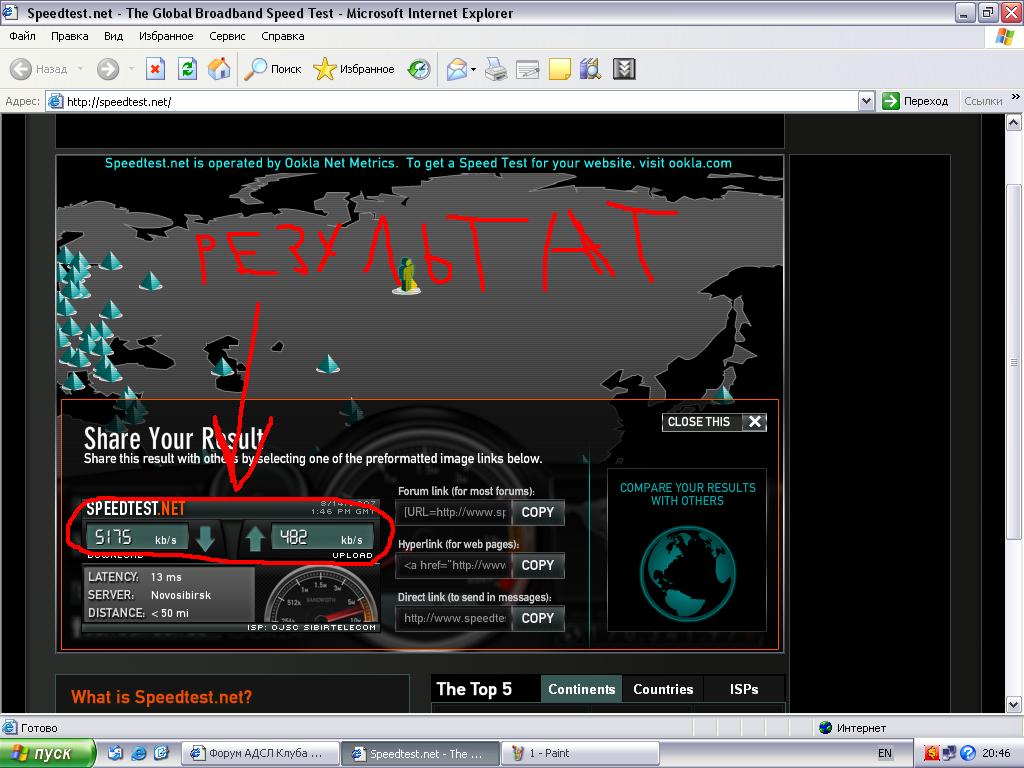Click the page icon in address bar
Screen dimensions: 1024x768
pos(56,101)
